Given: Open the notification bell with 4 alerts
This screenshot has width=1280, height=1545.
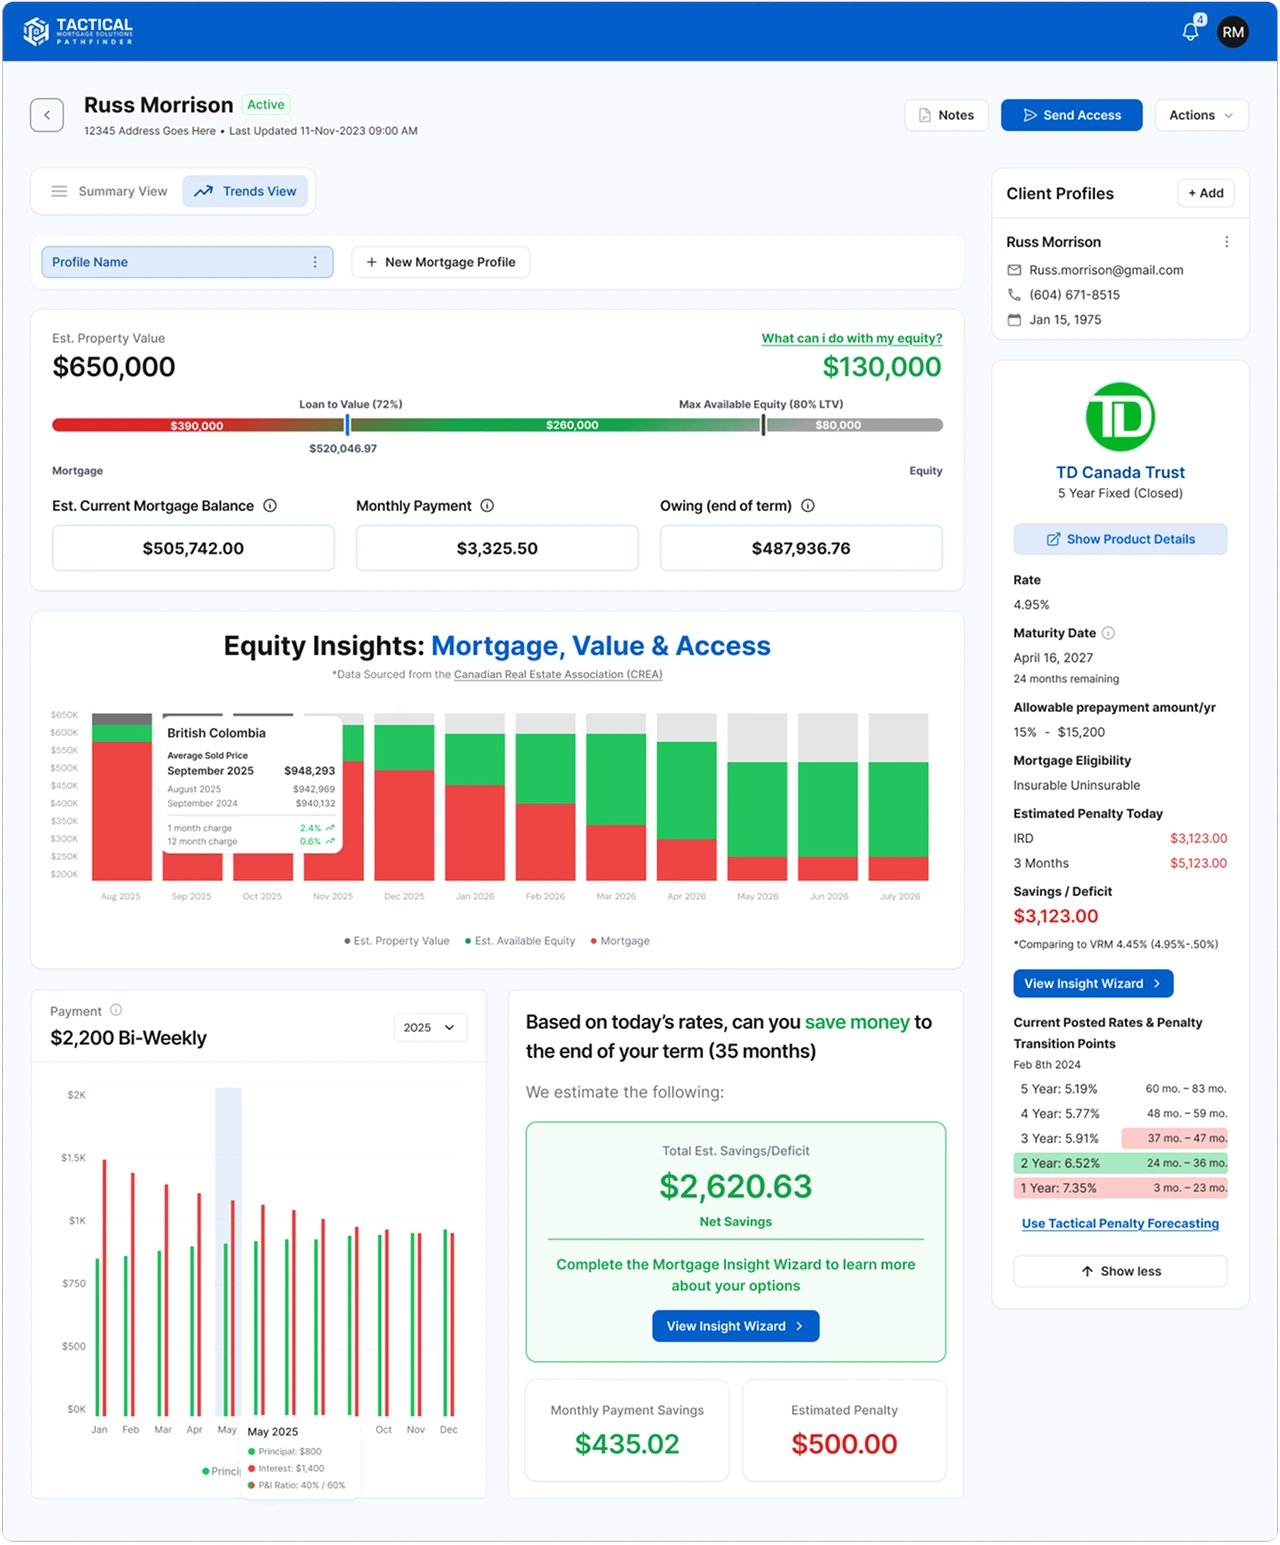Looking at the screenshot, I should tap(1190, 31).
